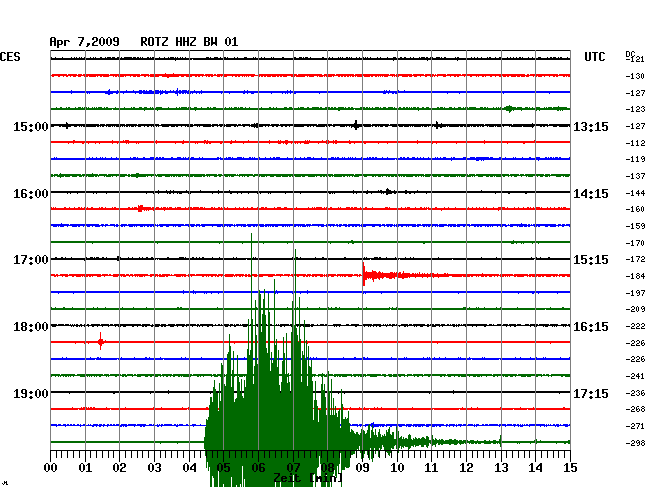Select the station header "ROTZ HHZ BW 01"
Screen dimensions: 650x494
(189, 42)
